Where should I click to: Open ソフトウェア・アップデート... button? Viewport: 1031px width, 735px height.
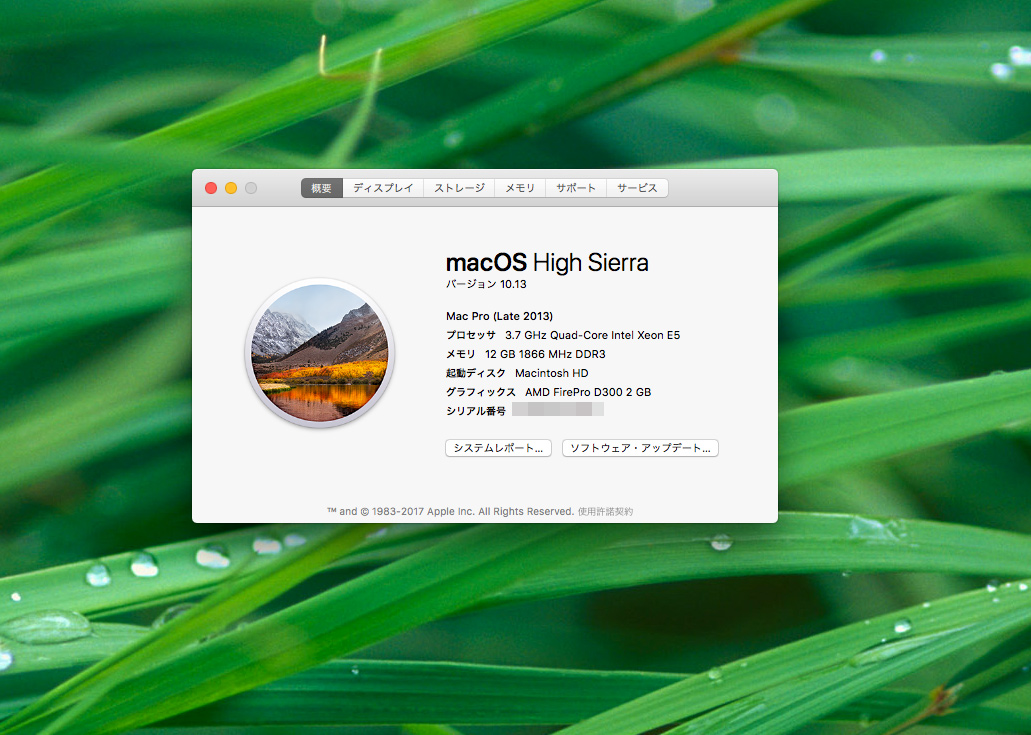pyautogui.click(x=640, y=448)
